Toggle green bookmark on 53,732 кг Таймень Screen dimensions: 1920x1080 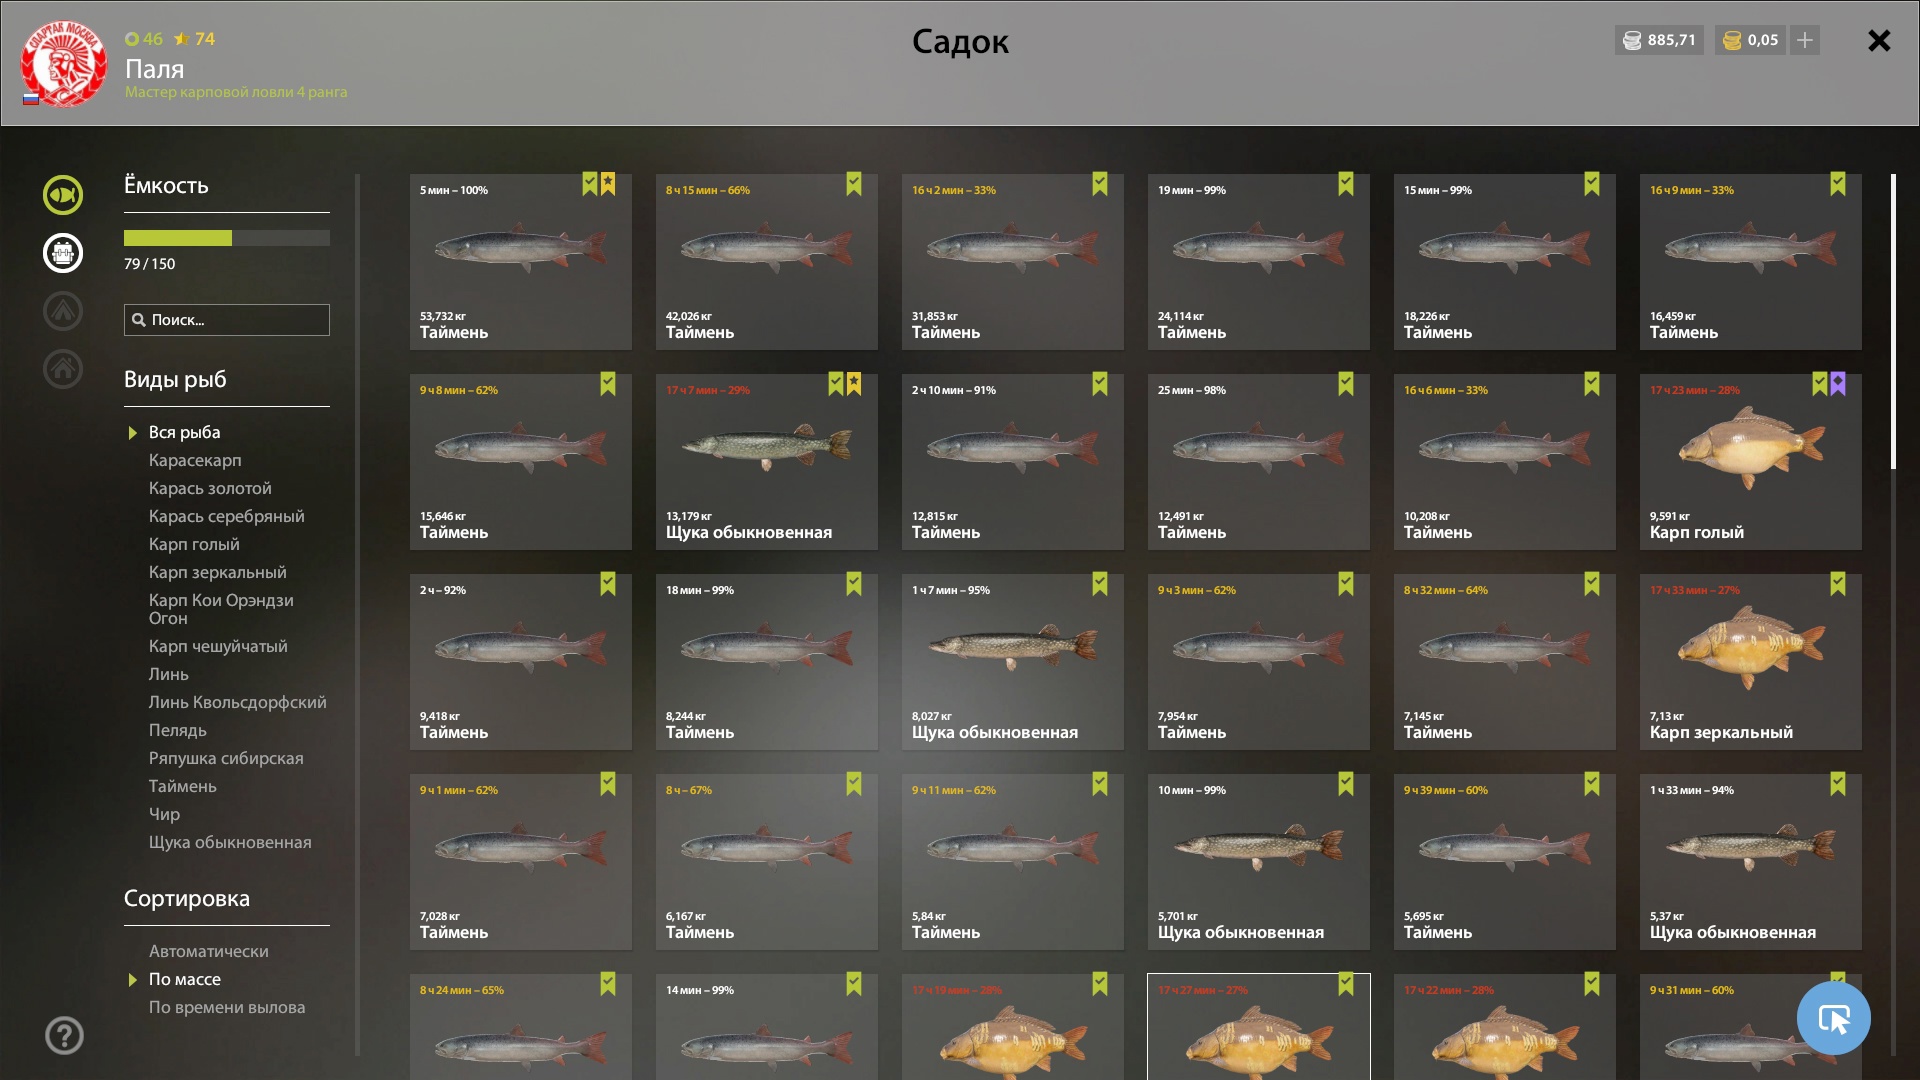590,184
